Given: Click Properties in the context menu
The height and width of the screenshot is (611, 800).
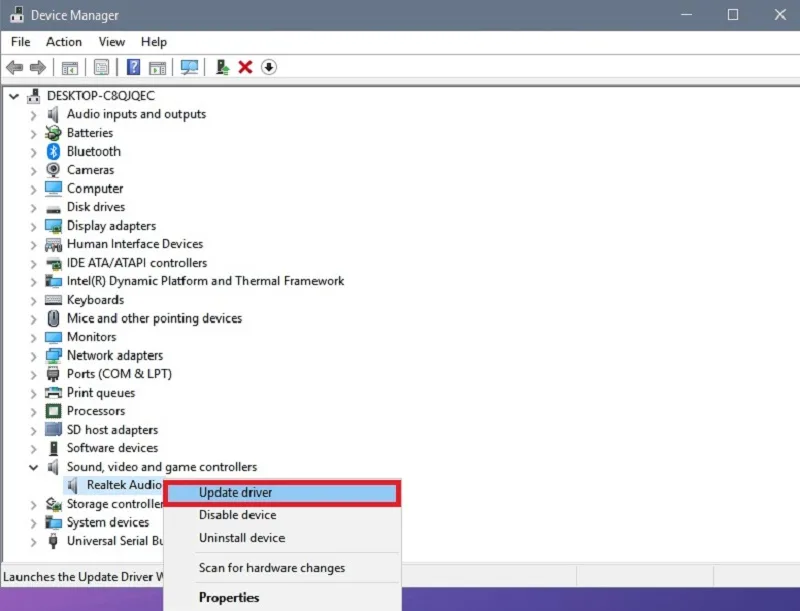Looking at the screenshot, I should 229,598.
